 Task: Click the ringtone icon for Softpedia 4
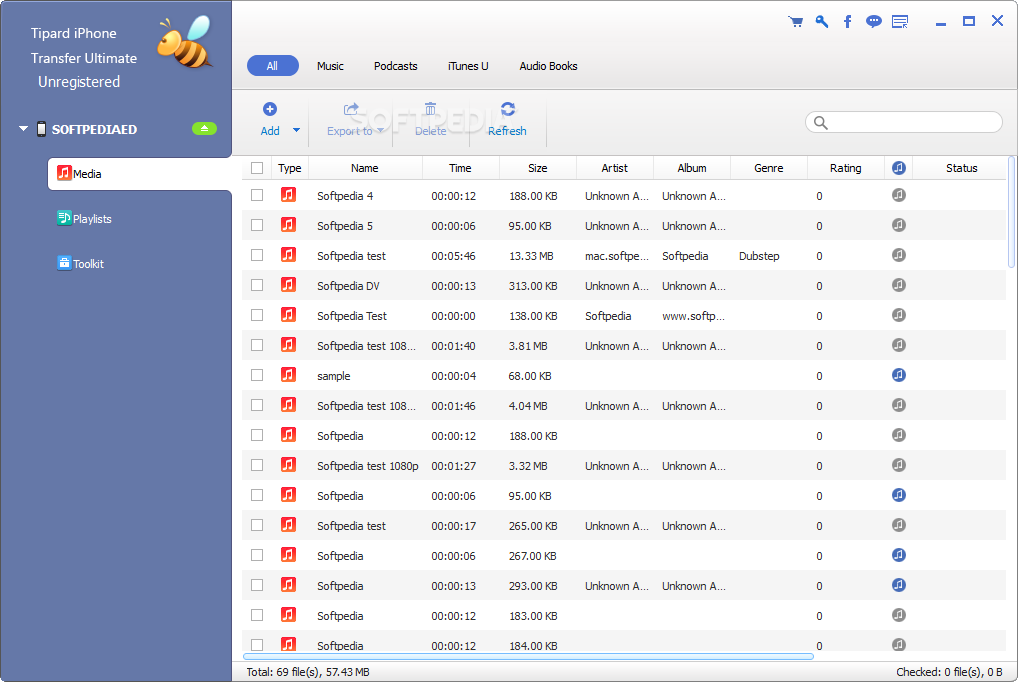[x=899, y=195]
